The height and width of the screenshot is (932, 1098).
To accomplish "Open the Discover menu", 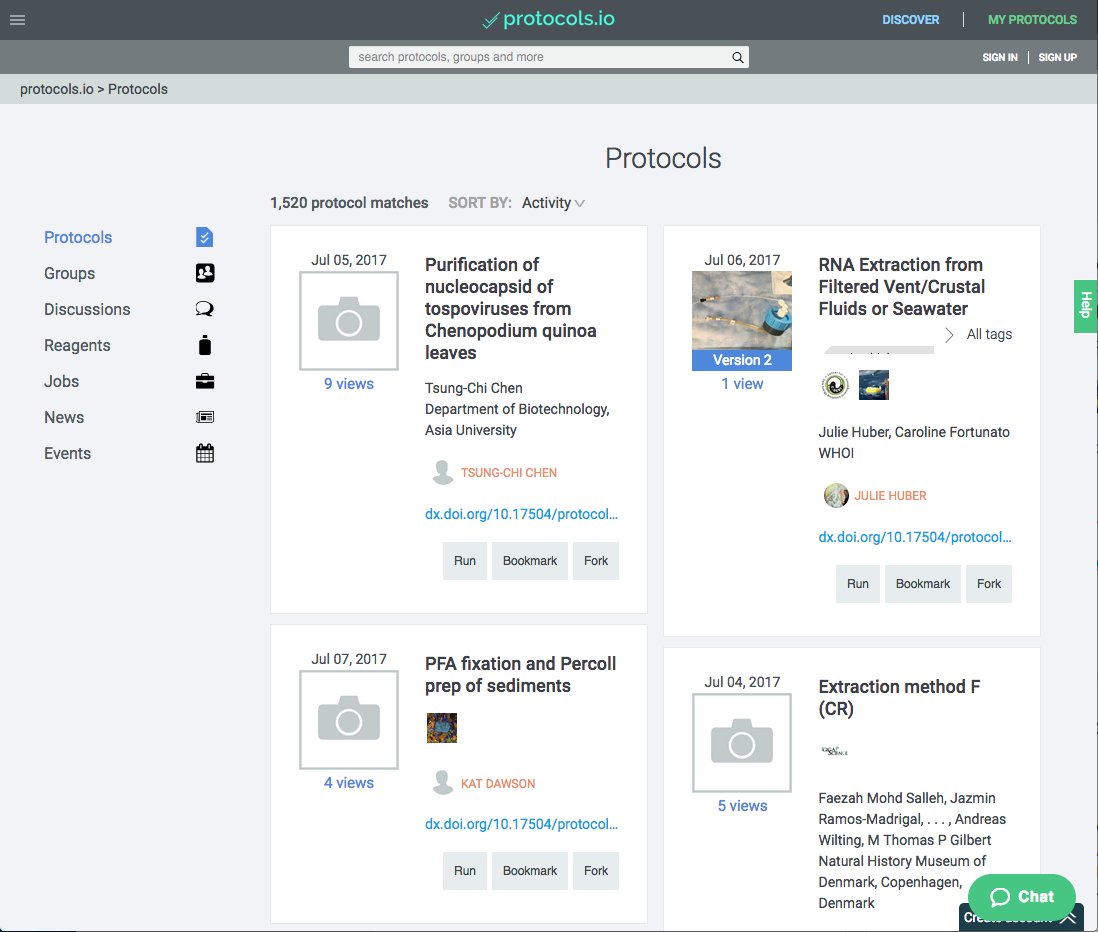I will pyautogui.click(x=910, y=20).
